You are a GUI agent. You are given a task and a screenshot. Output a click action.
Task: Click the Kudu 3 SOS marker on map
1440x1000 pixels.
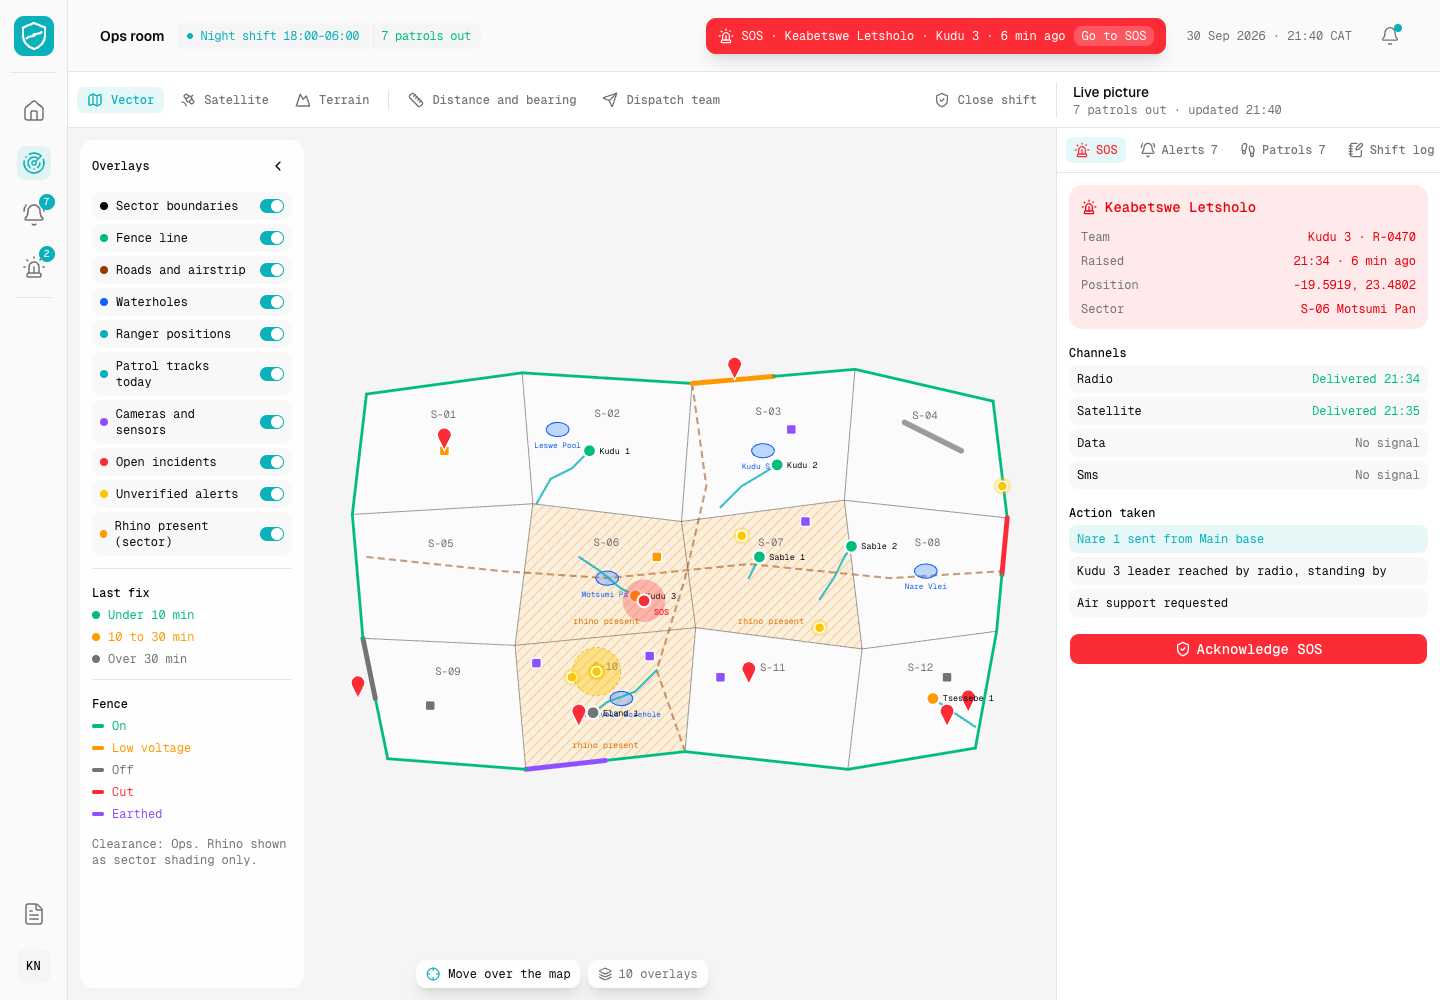coord(644,600)
